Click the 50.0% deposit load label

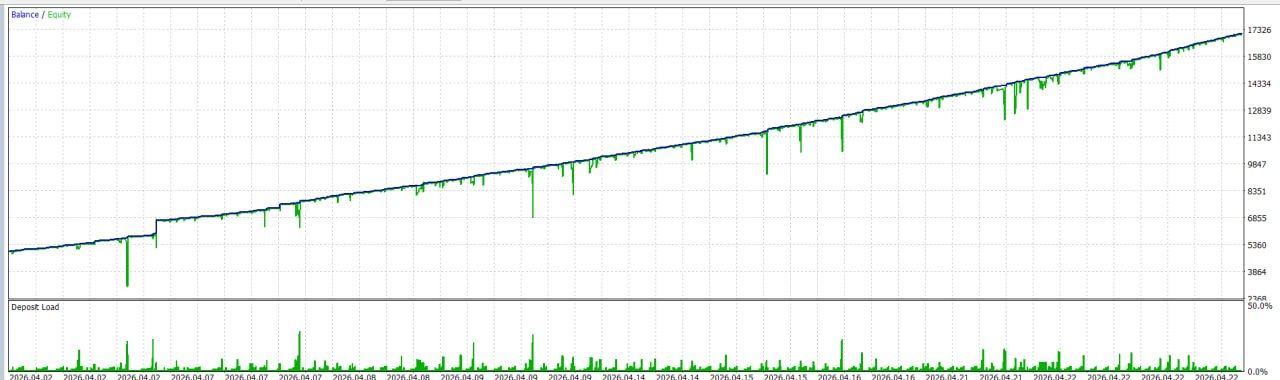point(1261,306)
